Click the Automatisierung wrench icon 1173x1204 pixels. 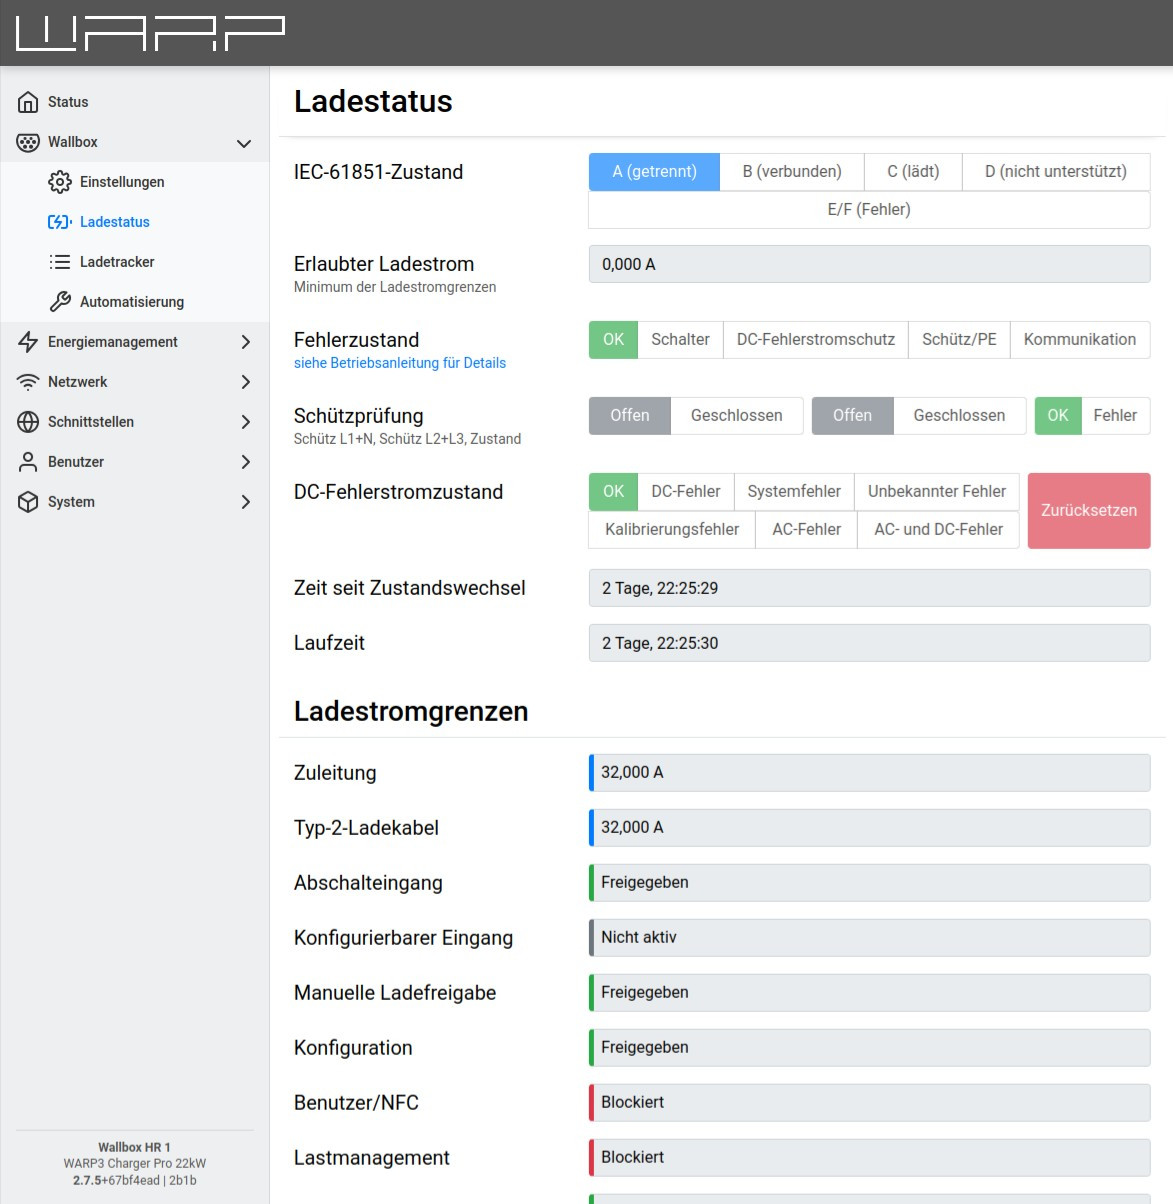(x=60, y=302)
